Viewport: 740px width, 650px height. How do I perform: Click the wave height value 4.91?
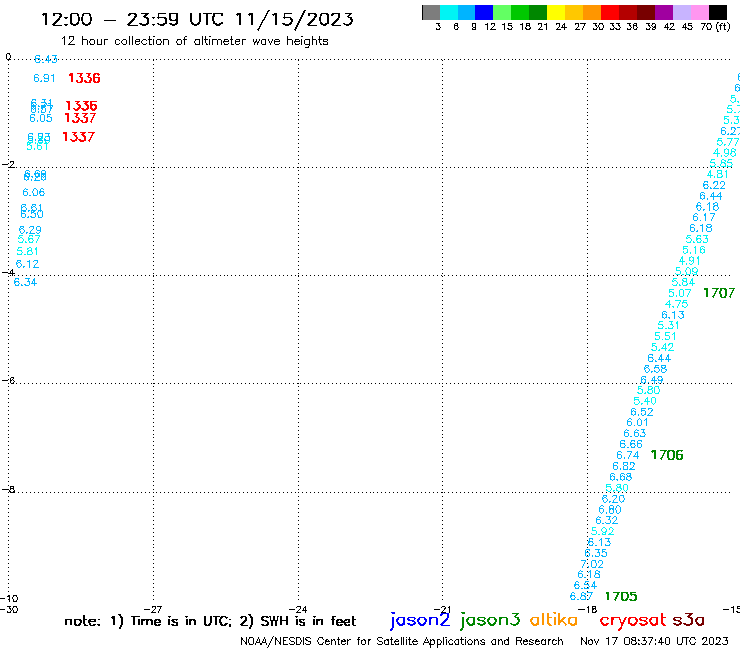point(690,261)
